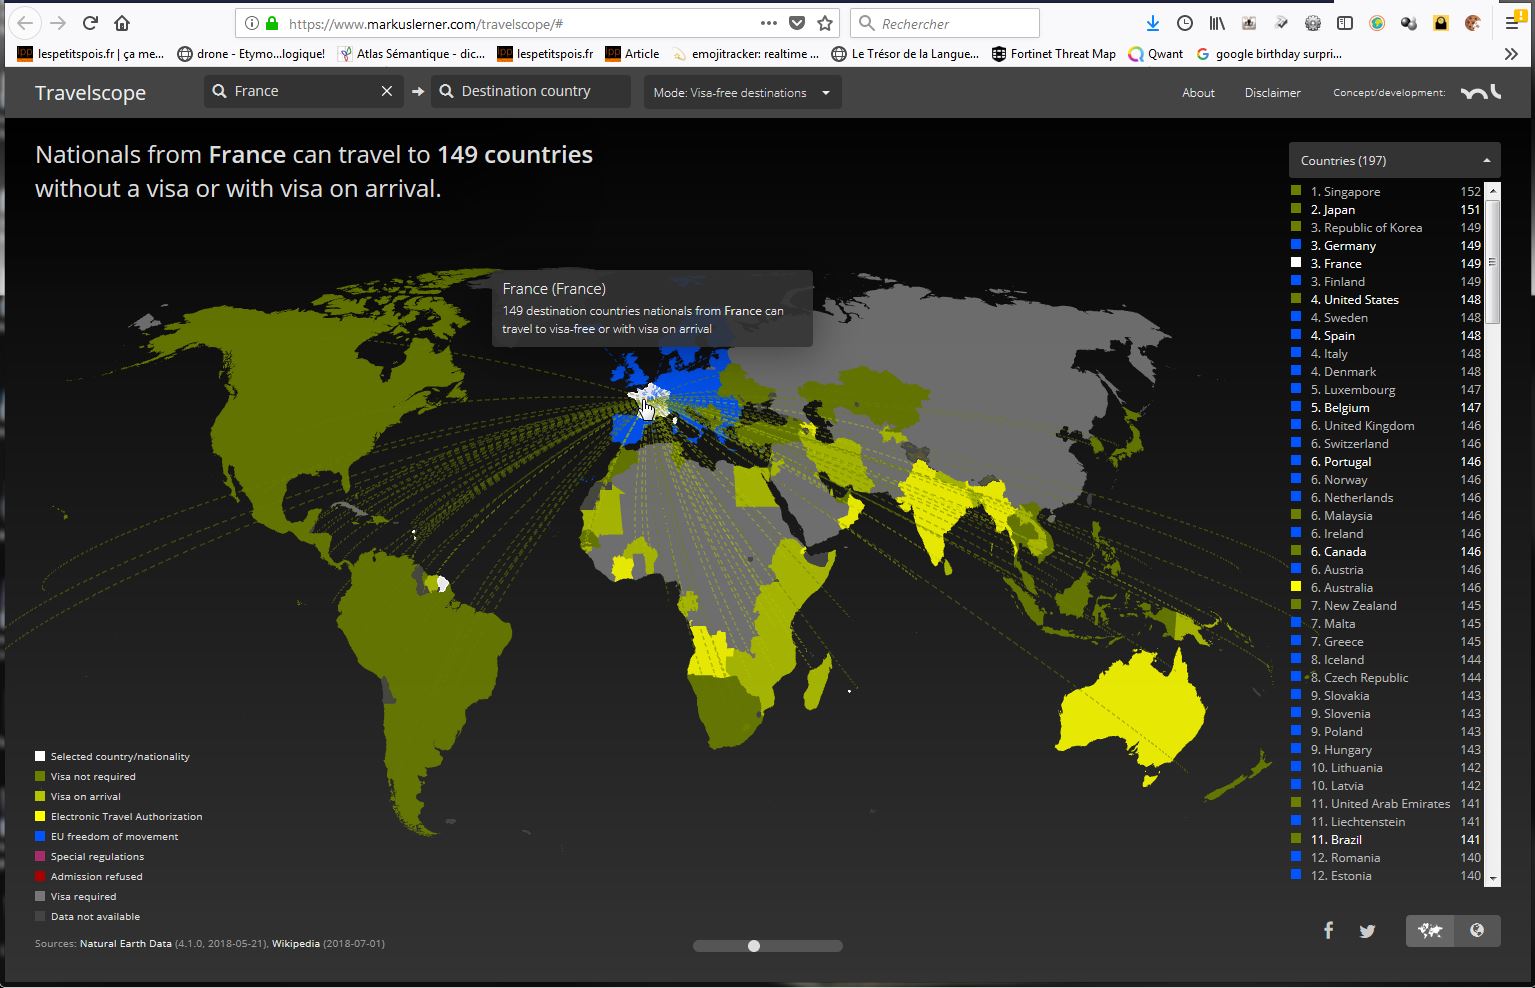Screen dimensions: 1535x988
Task: Open the About page
Action: click(x=1198, y=92)
